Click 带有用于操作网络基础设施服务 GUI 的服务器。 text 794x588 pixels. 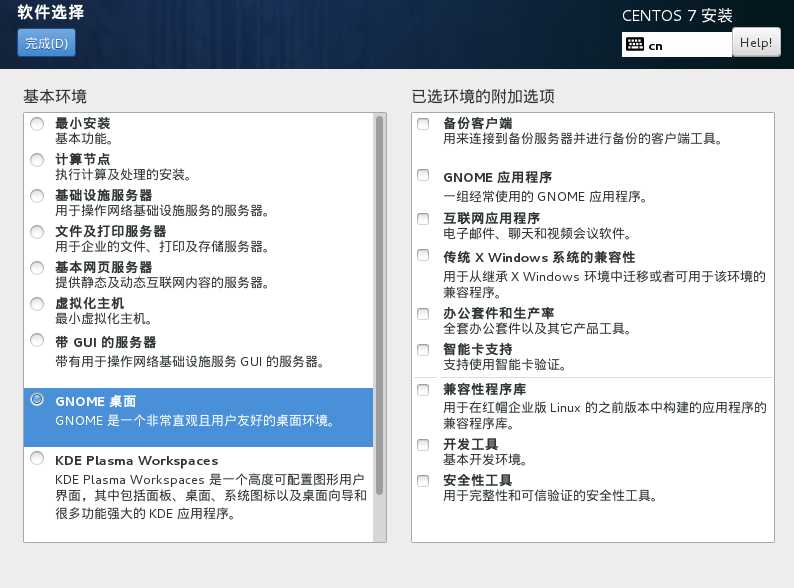coord(190,362)
